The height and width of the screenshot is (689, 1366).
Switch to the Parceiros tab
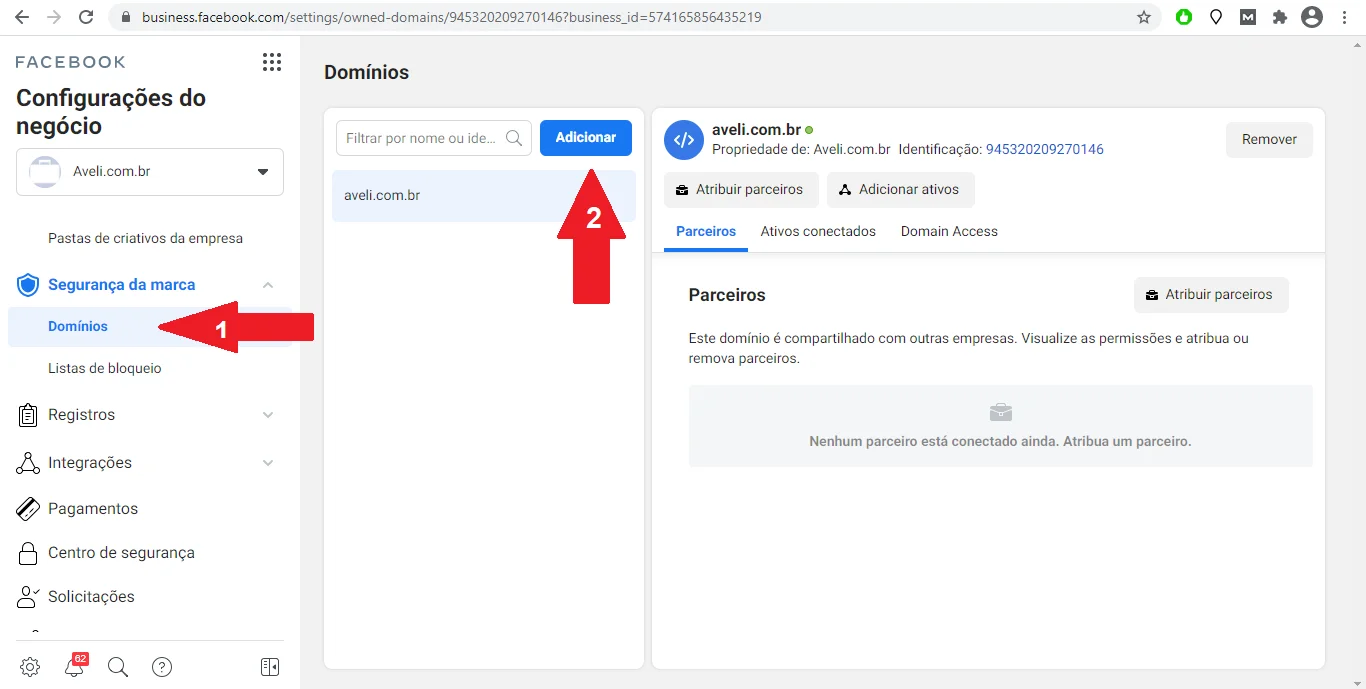706,232
